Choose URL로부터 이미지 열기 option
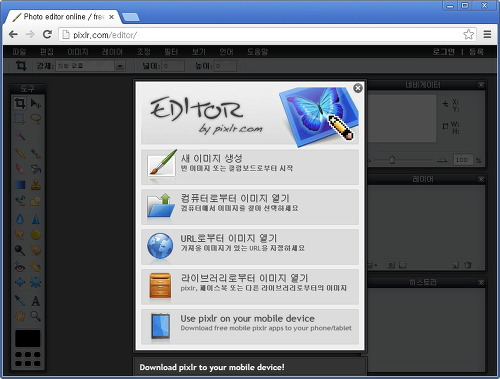The width and height of the screenshot is (500, 379). [x=250, y=247]
